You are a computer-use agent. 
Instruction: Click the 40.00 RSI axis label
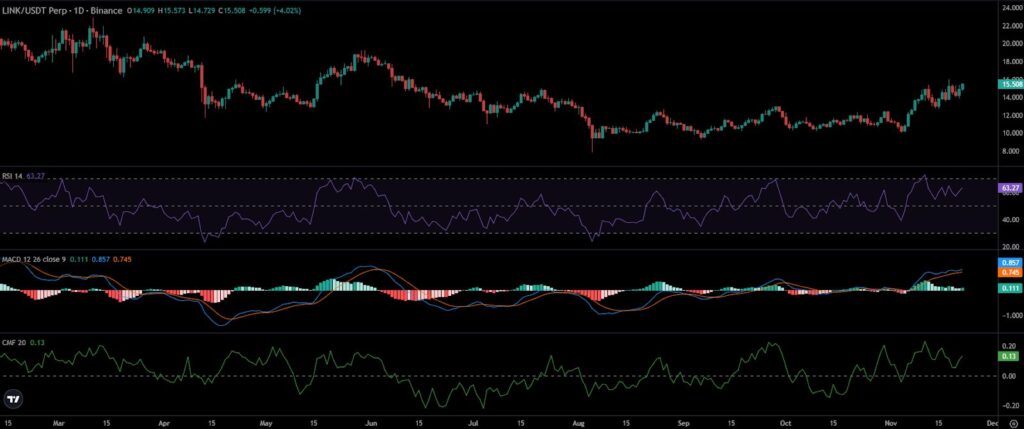tap(1011, 220)
